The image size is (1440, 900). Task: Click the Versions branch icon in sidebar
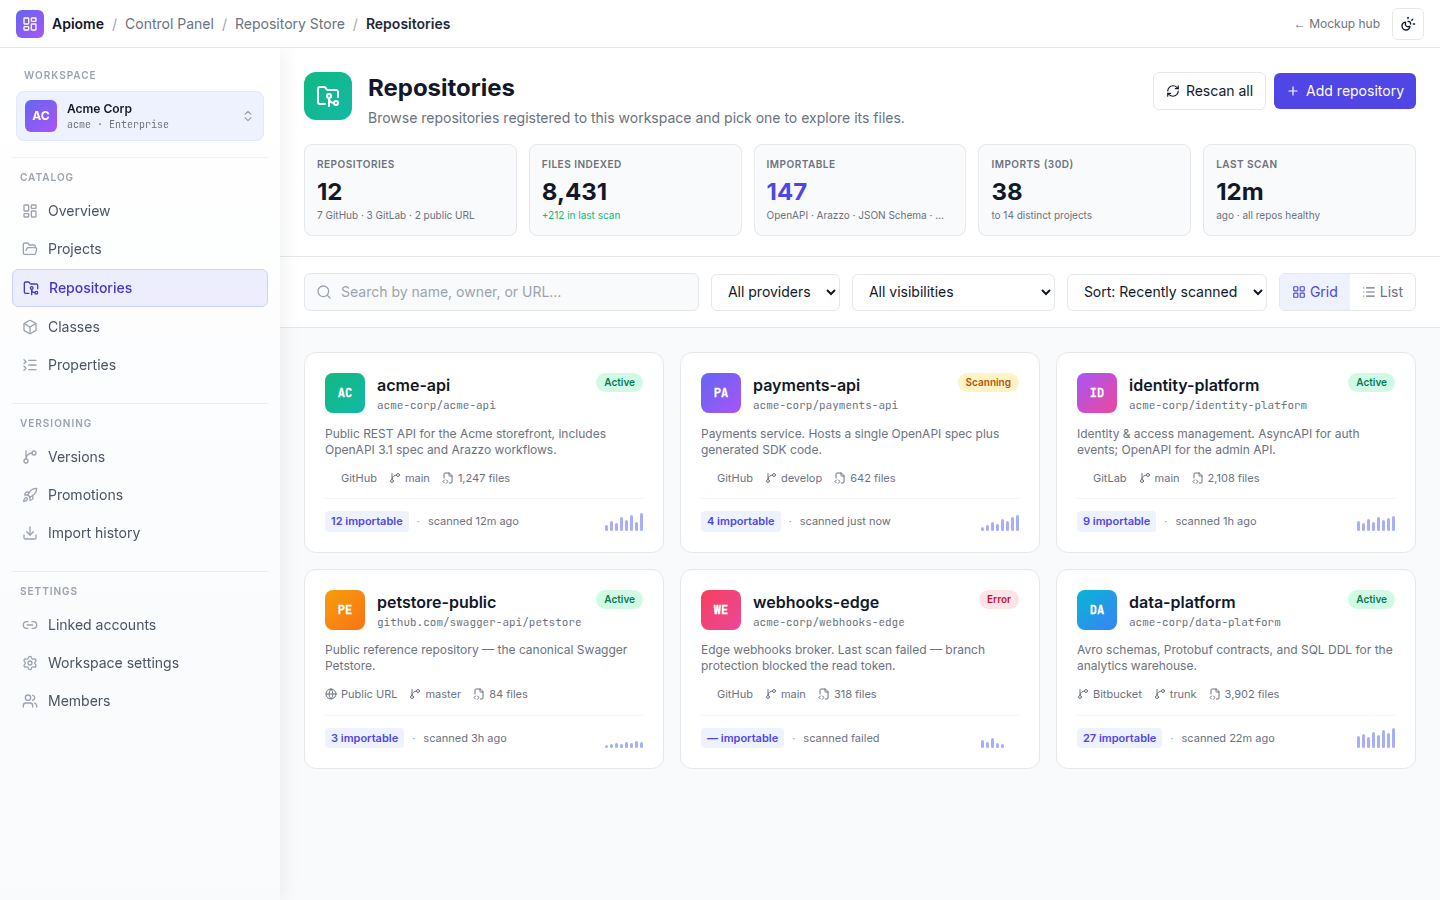click(30, 457)
